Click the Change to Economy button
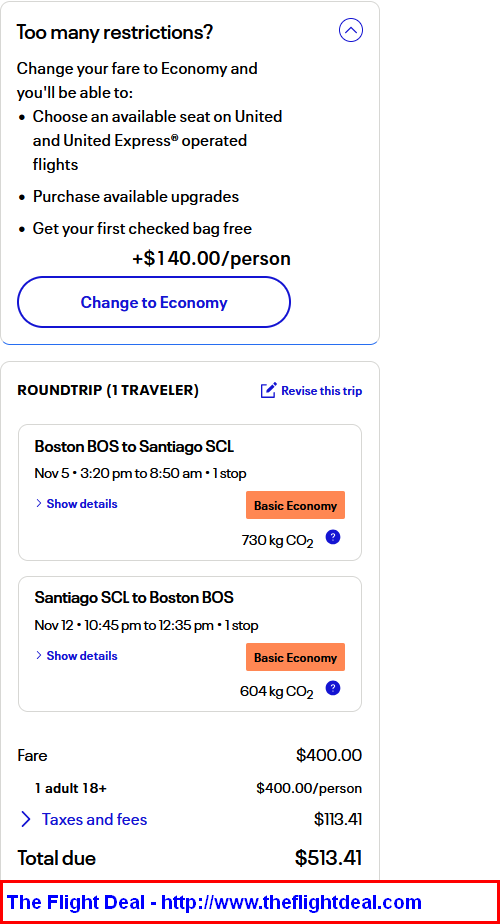 point(154,302)
